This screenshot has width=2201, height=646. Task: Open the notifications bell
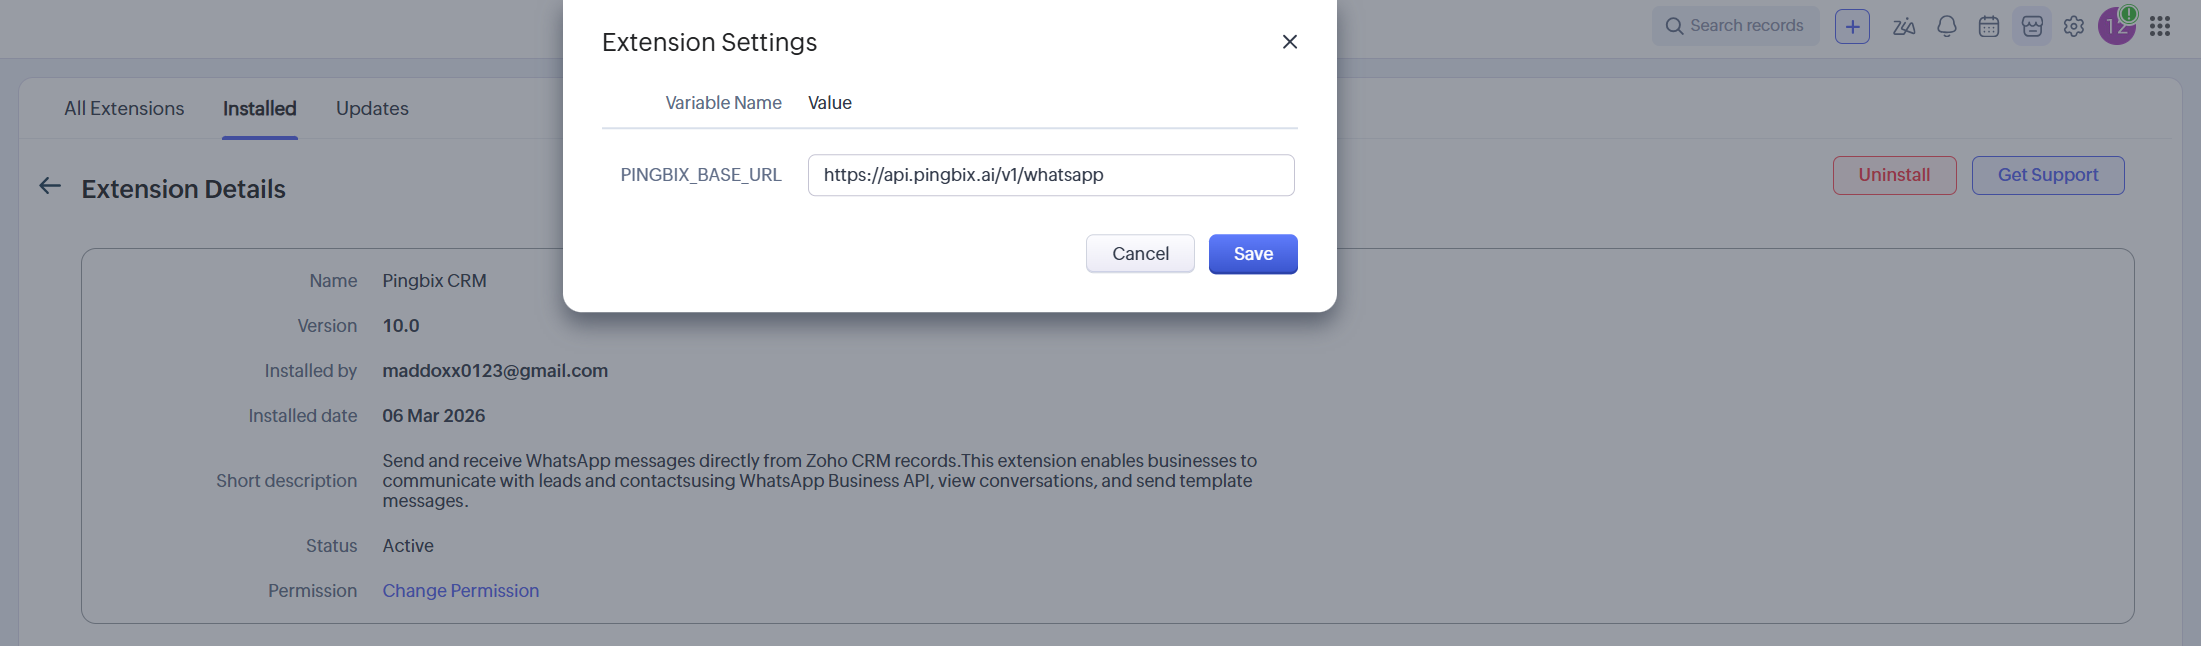point(1946,27)
